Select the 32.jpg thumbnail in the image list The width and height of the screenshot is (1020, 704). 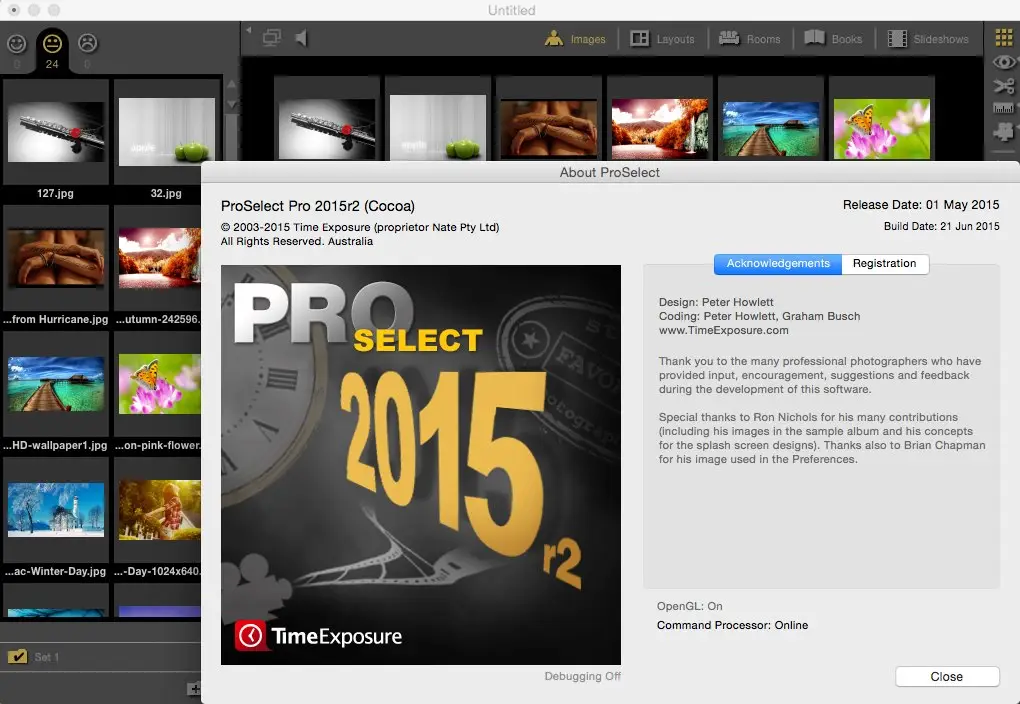(167, 130)
